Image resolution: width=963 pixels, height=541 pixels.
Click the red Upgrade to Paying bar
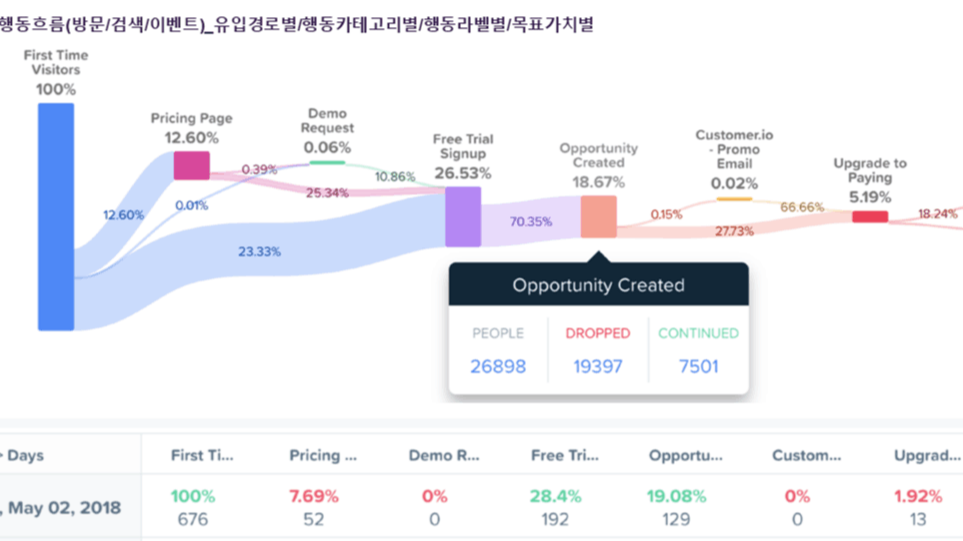pos(869,216)
